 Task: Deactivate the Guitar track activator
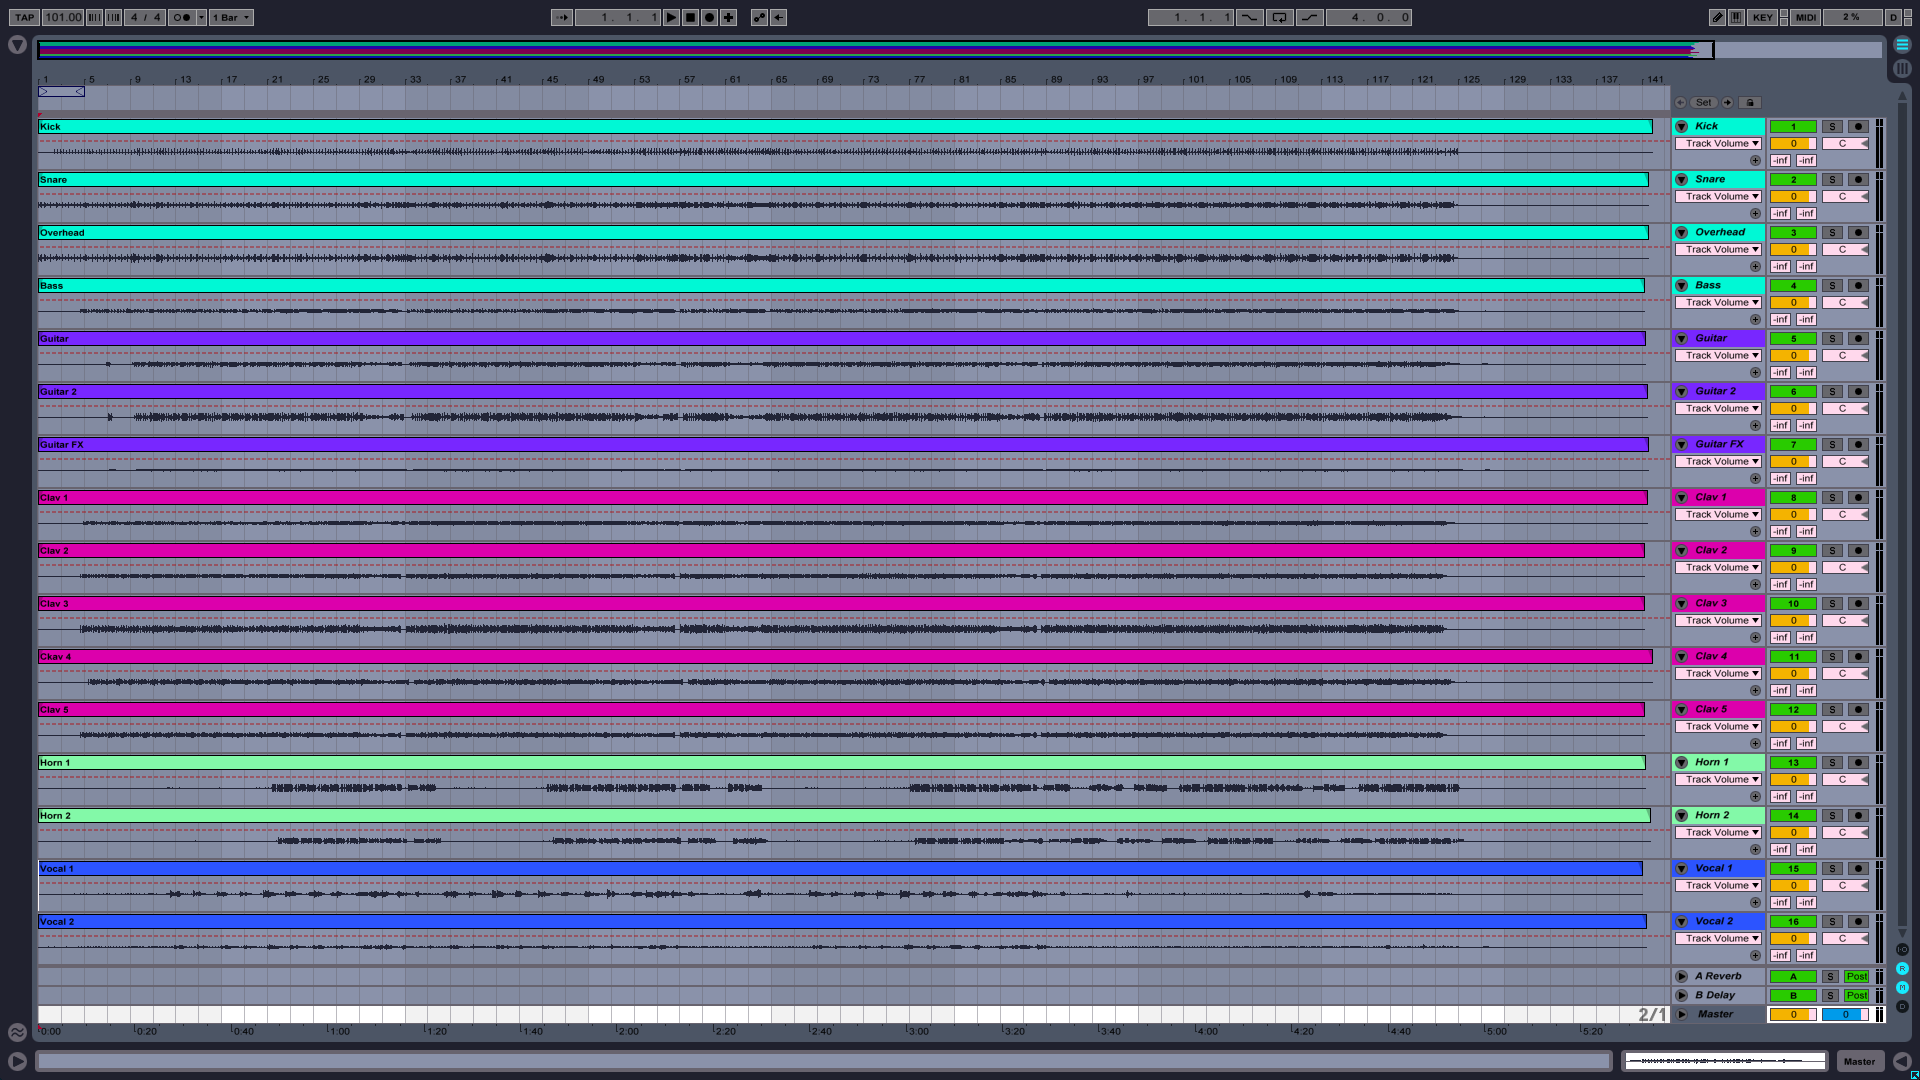pyautogui.click(x=1793, y=339)
